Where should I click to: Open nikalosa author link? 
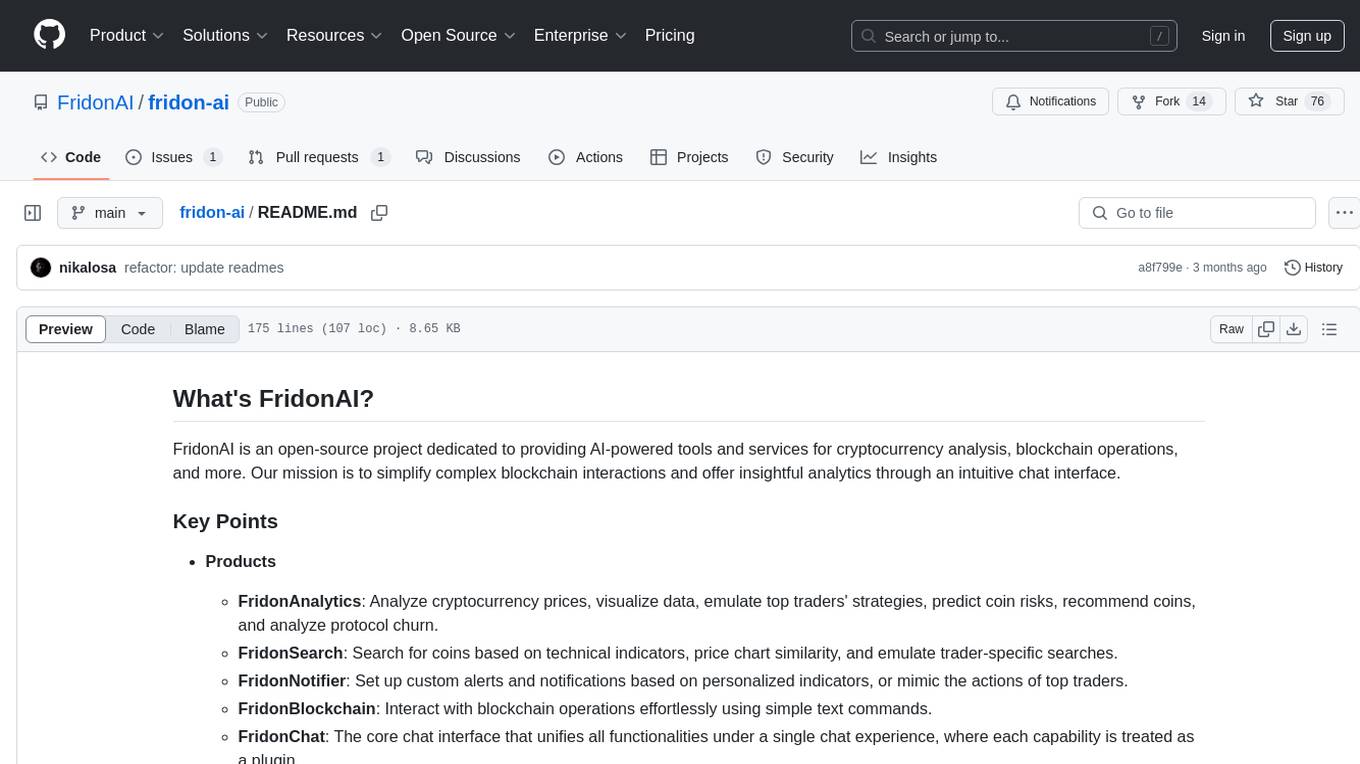click(x=88, y=268)
